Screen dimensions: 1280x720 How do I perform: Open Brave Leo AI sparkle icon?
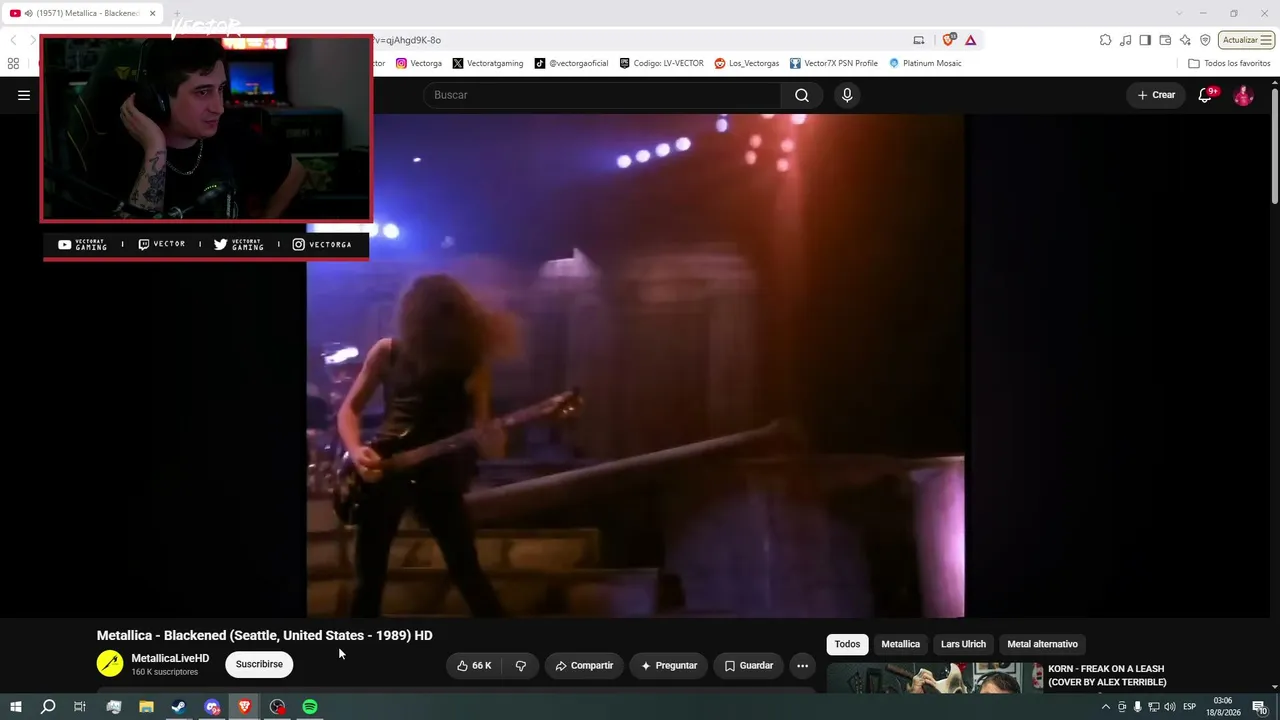click(1185, 40)
